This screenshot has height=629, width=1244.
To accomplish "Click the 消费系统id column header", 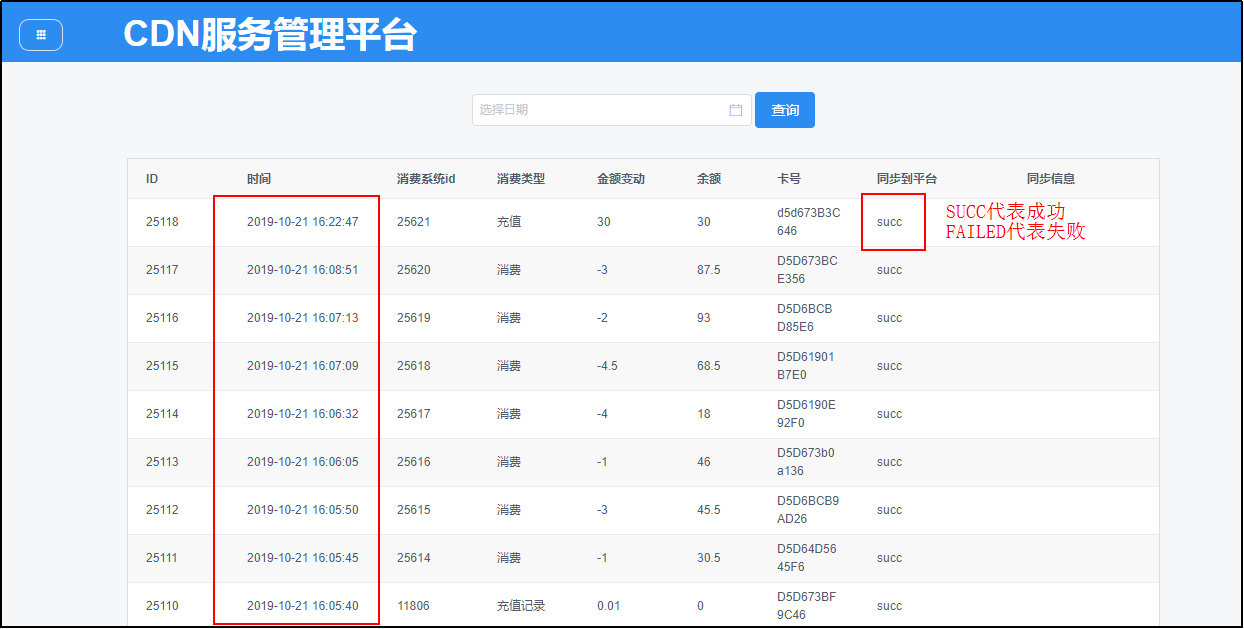I will [x=426, y=179].
